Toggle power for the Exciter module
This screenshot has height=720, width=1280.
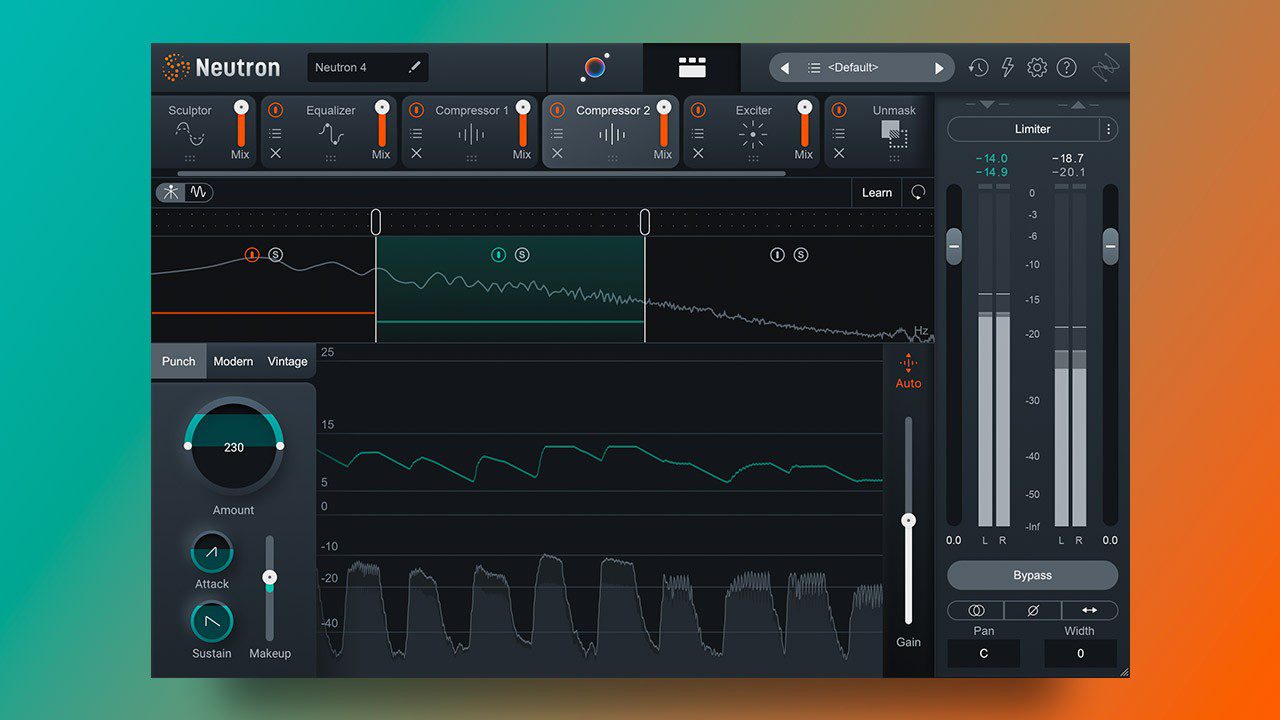pos(698,110)
